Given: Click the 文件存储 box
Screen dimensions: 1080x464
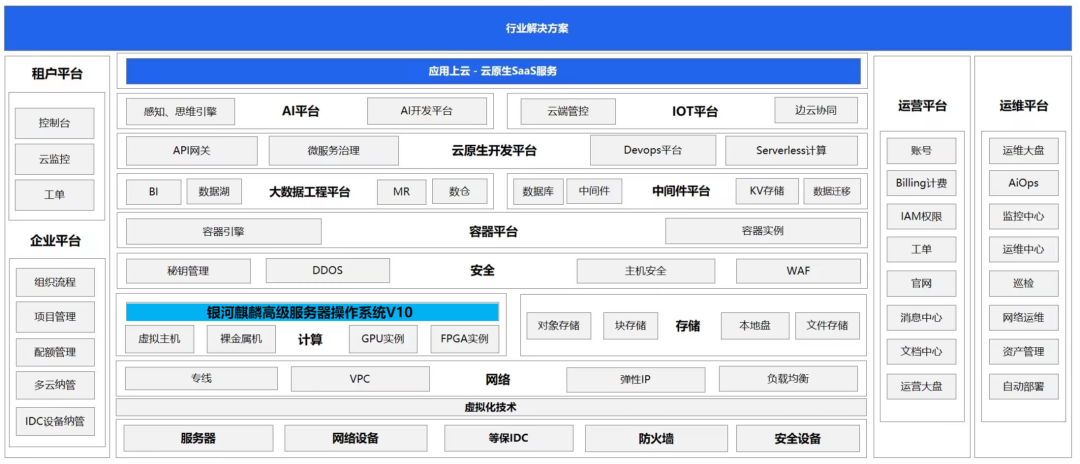Looking at the screenshot, I should [827, 326].
